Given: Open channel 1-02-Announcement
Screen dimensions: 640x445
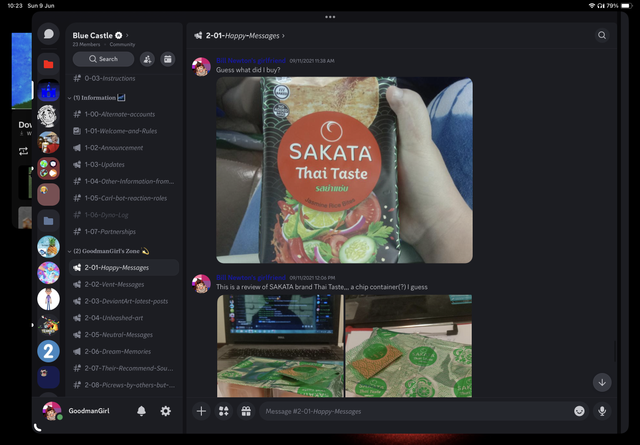Looking at the screenshot, I should (x=124, y=148).
